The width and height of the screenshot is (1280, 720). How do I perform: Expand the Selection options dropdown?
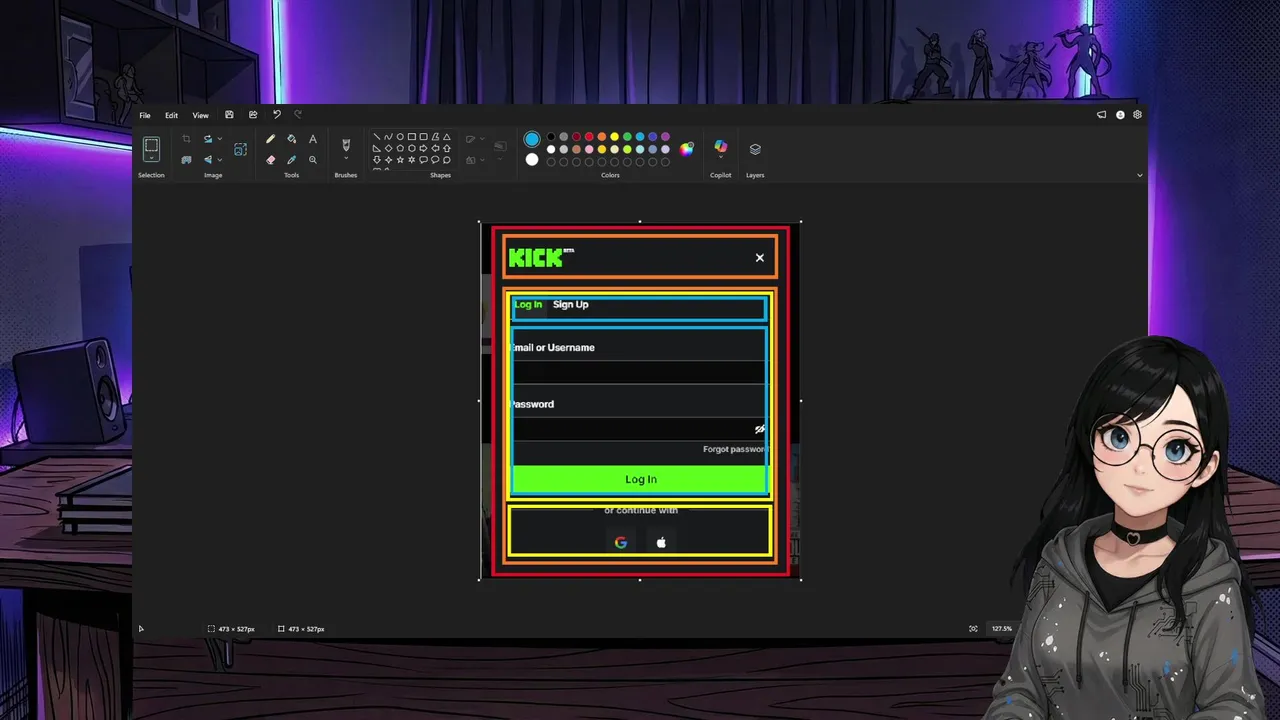pos(151,160)
